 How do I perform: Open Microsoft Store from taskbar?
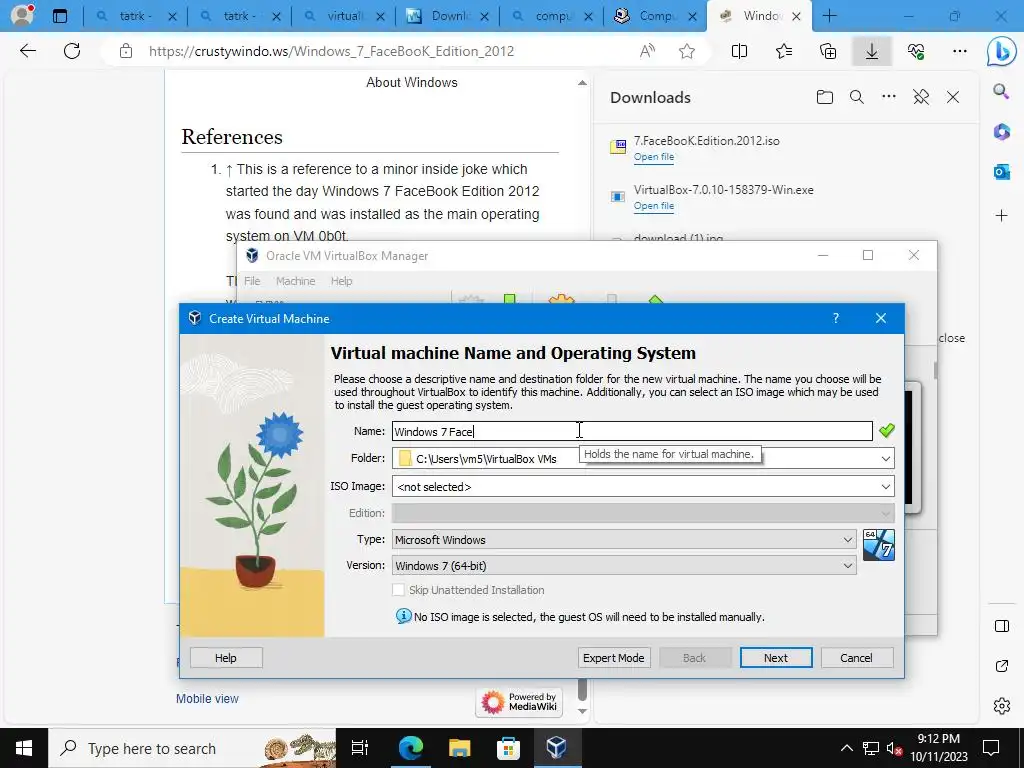coord(508,748)
